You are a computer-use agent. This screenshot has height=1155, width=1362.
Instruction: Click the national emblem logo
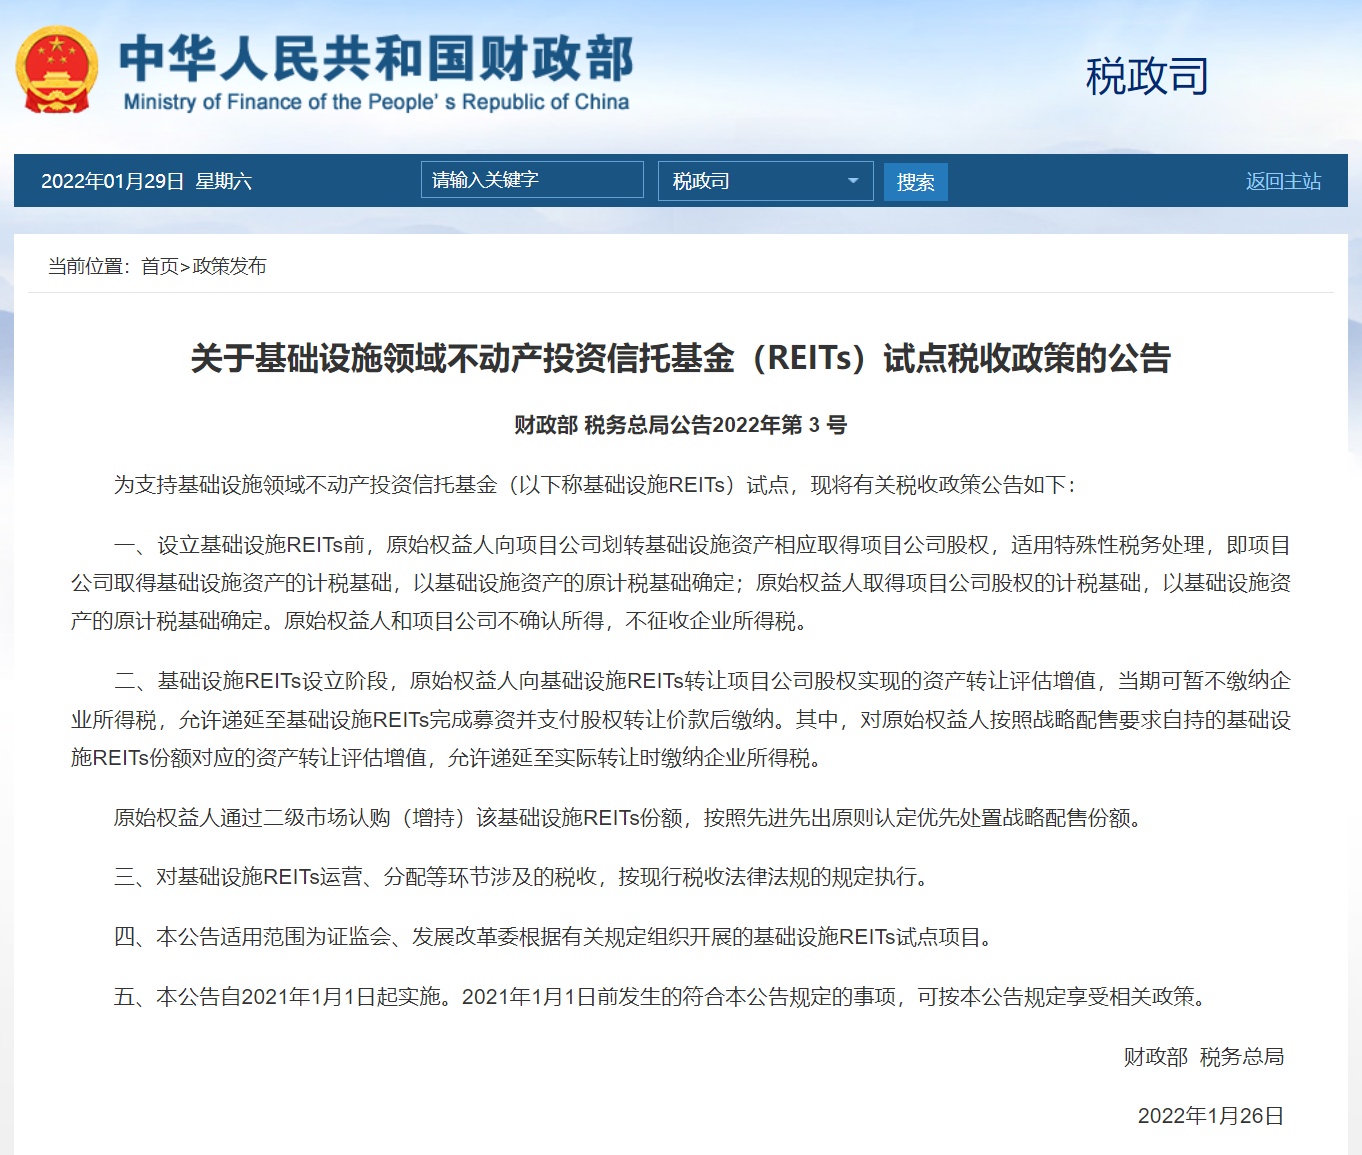coord(57,70)
